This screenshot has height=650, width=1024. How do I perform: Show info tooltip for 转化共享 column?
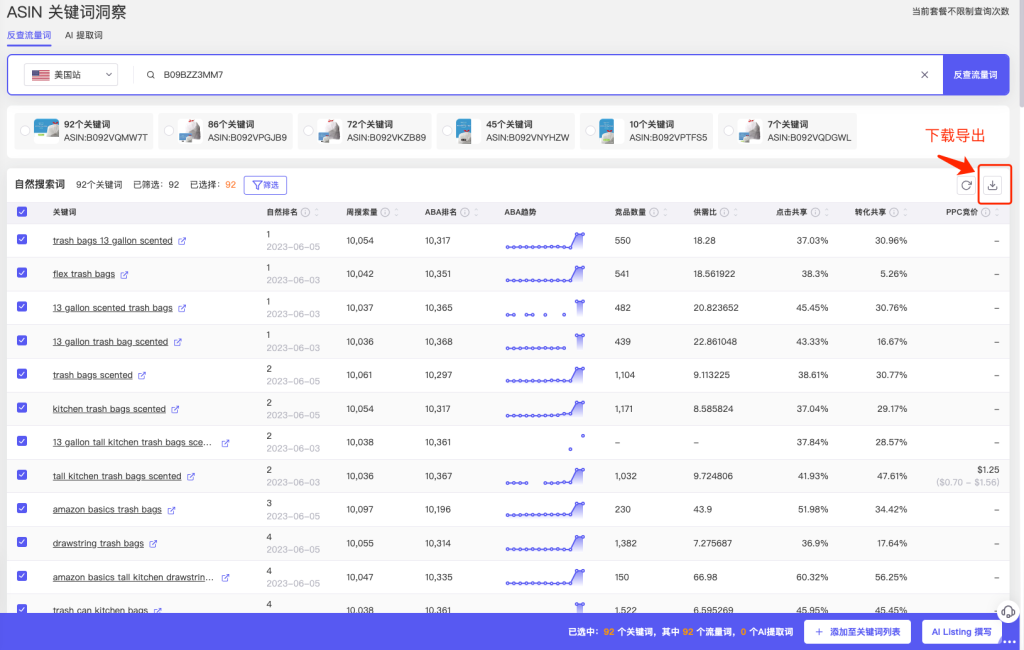894,212
